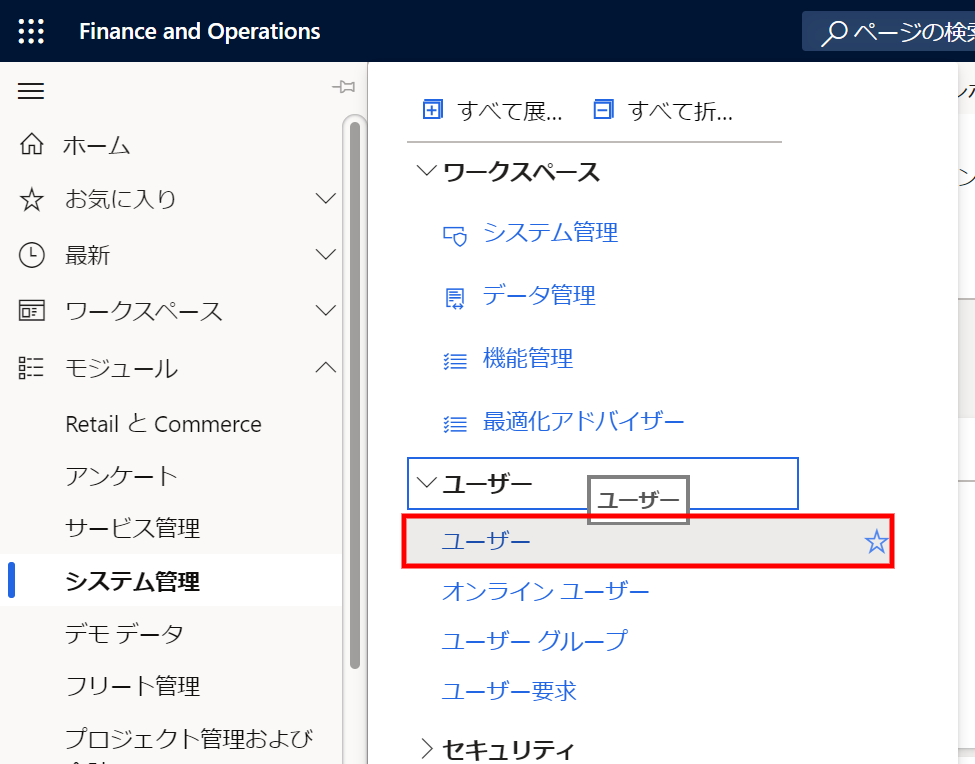Open the 機能管理 workspace link
The image size is (975, 764).
coord(528,358)
